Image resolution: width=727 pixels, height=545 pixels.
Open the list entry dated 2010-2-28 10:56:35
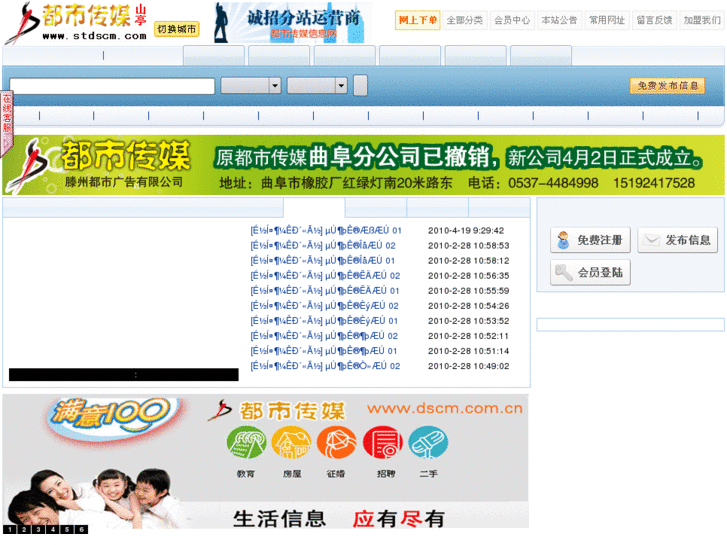click(325, 276)
